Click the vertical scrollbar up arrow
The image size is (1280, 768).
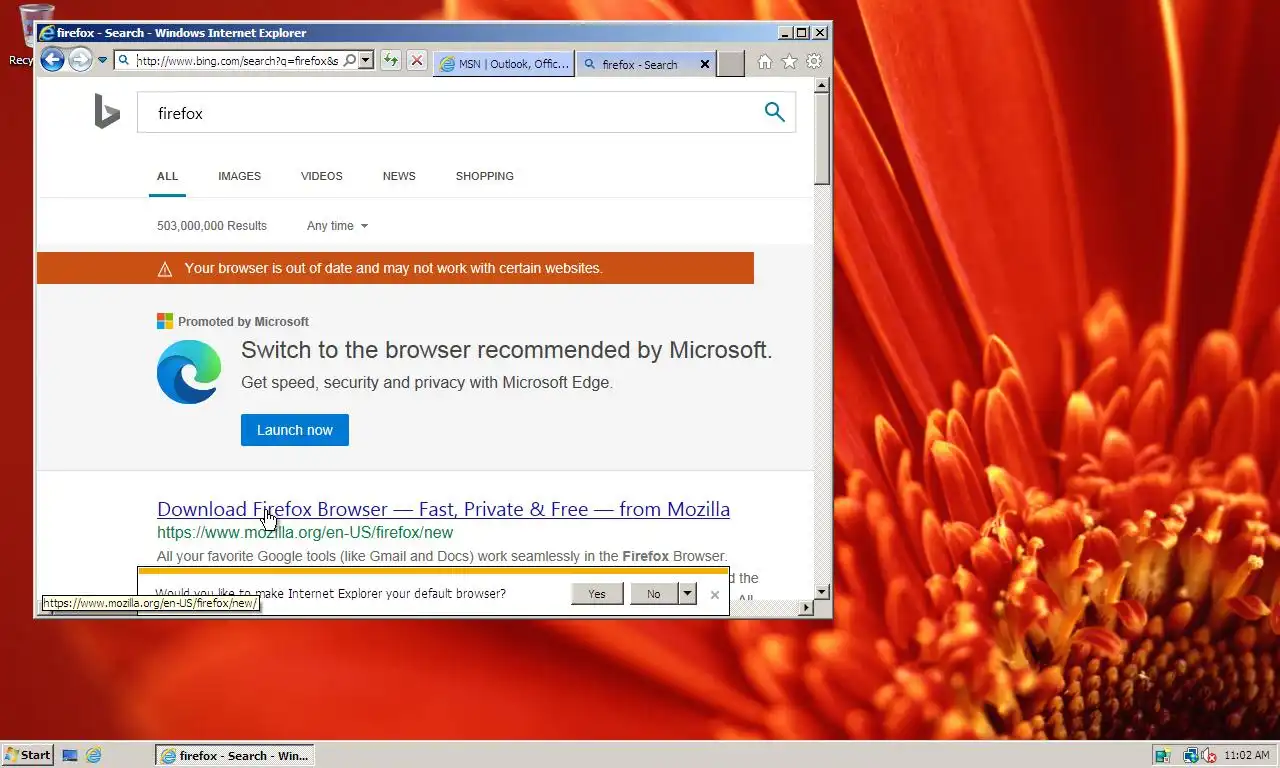pyautogui.click(x=822, y=86)
